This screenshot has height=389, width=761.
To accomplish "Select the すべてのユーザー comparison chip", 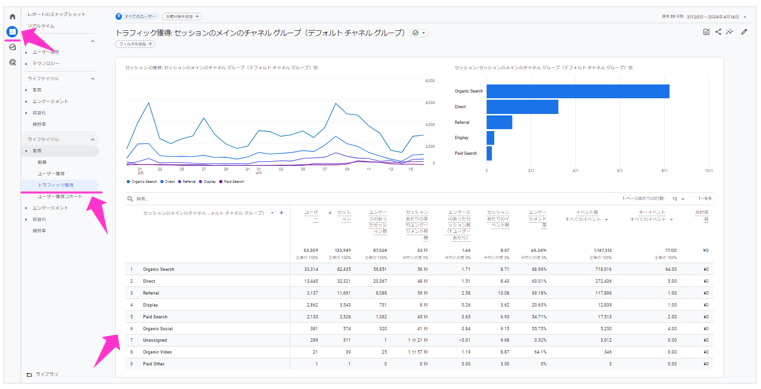I will (x=137, y=16).
